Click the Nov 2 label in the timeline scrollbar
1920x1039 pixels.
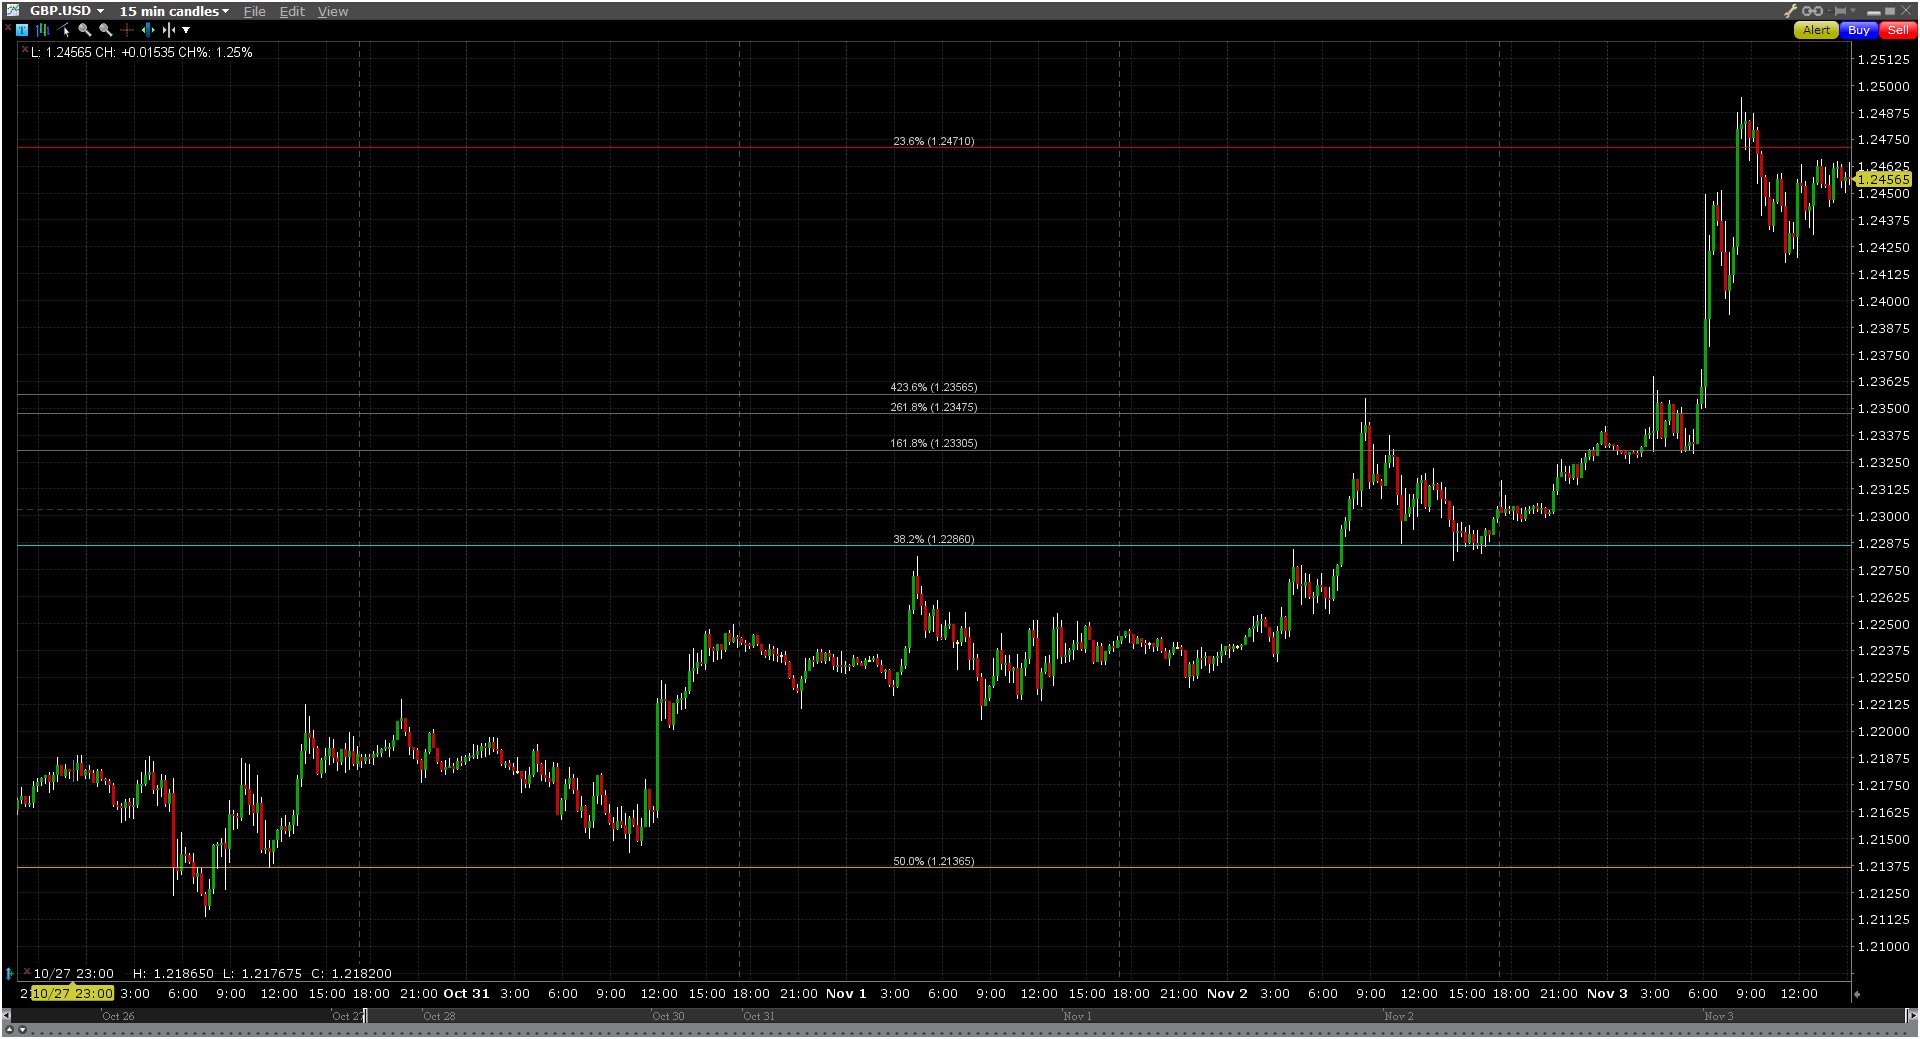pos(1398,1016)
